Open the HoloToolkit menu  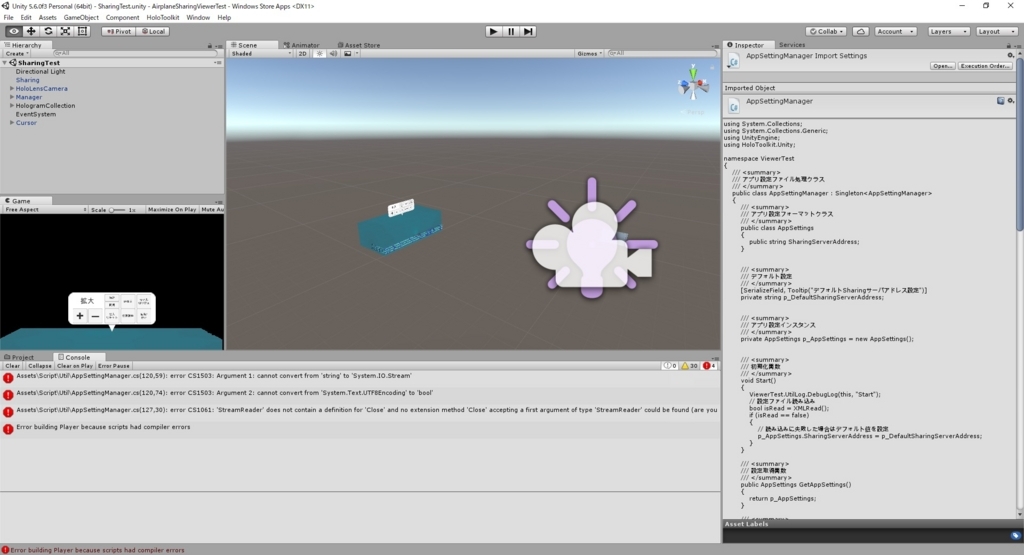point(163,18)
